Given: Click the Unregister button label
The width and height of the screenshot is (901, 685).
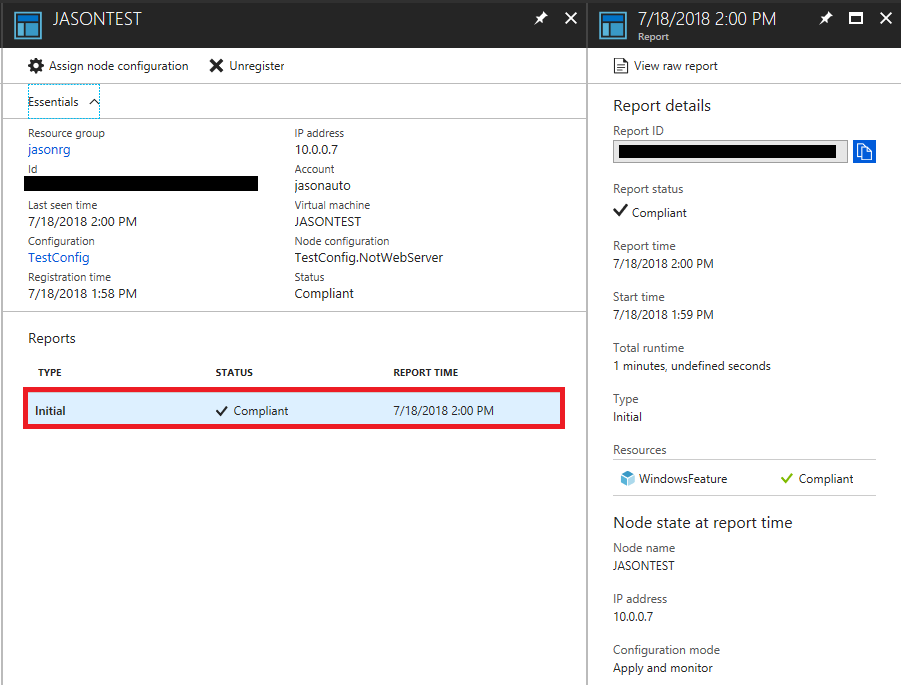Looking at the screenshot, I should 257,66.
